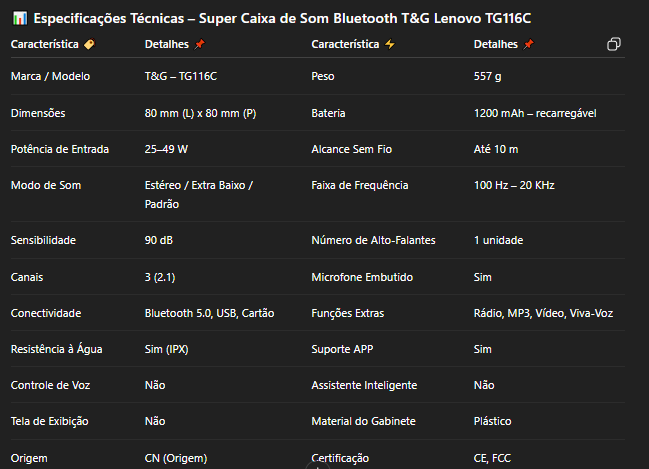Copy the table using the copy icon
Image resolution: width=649 pixels, height=469 pixels.
(613, 44)
